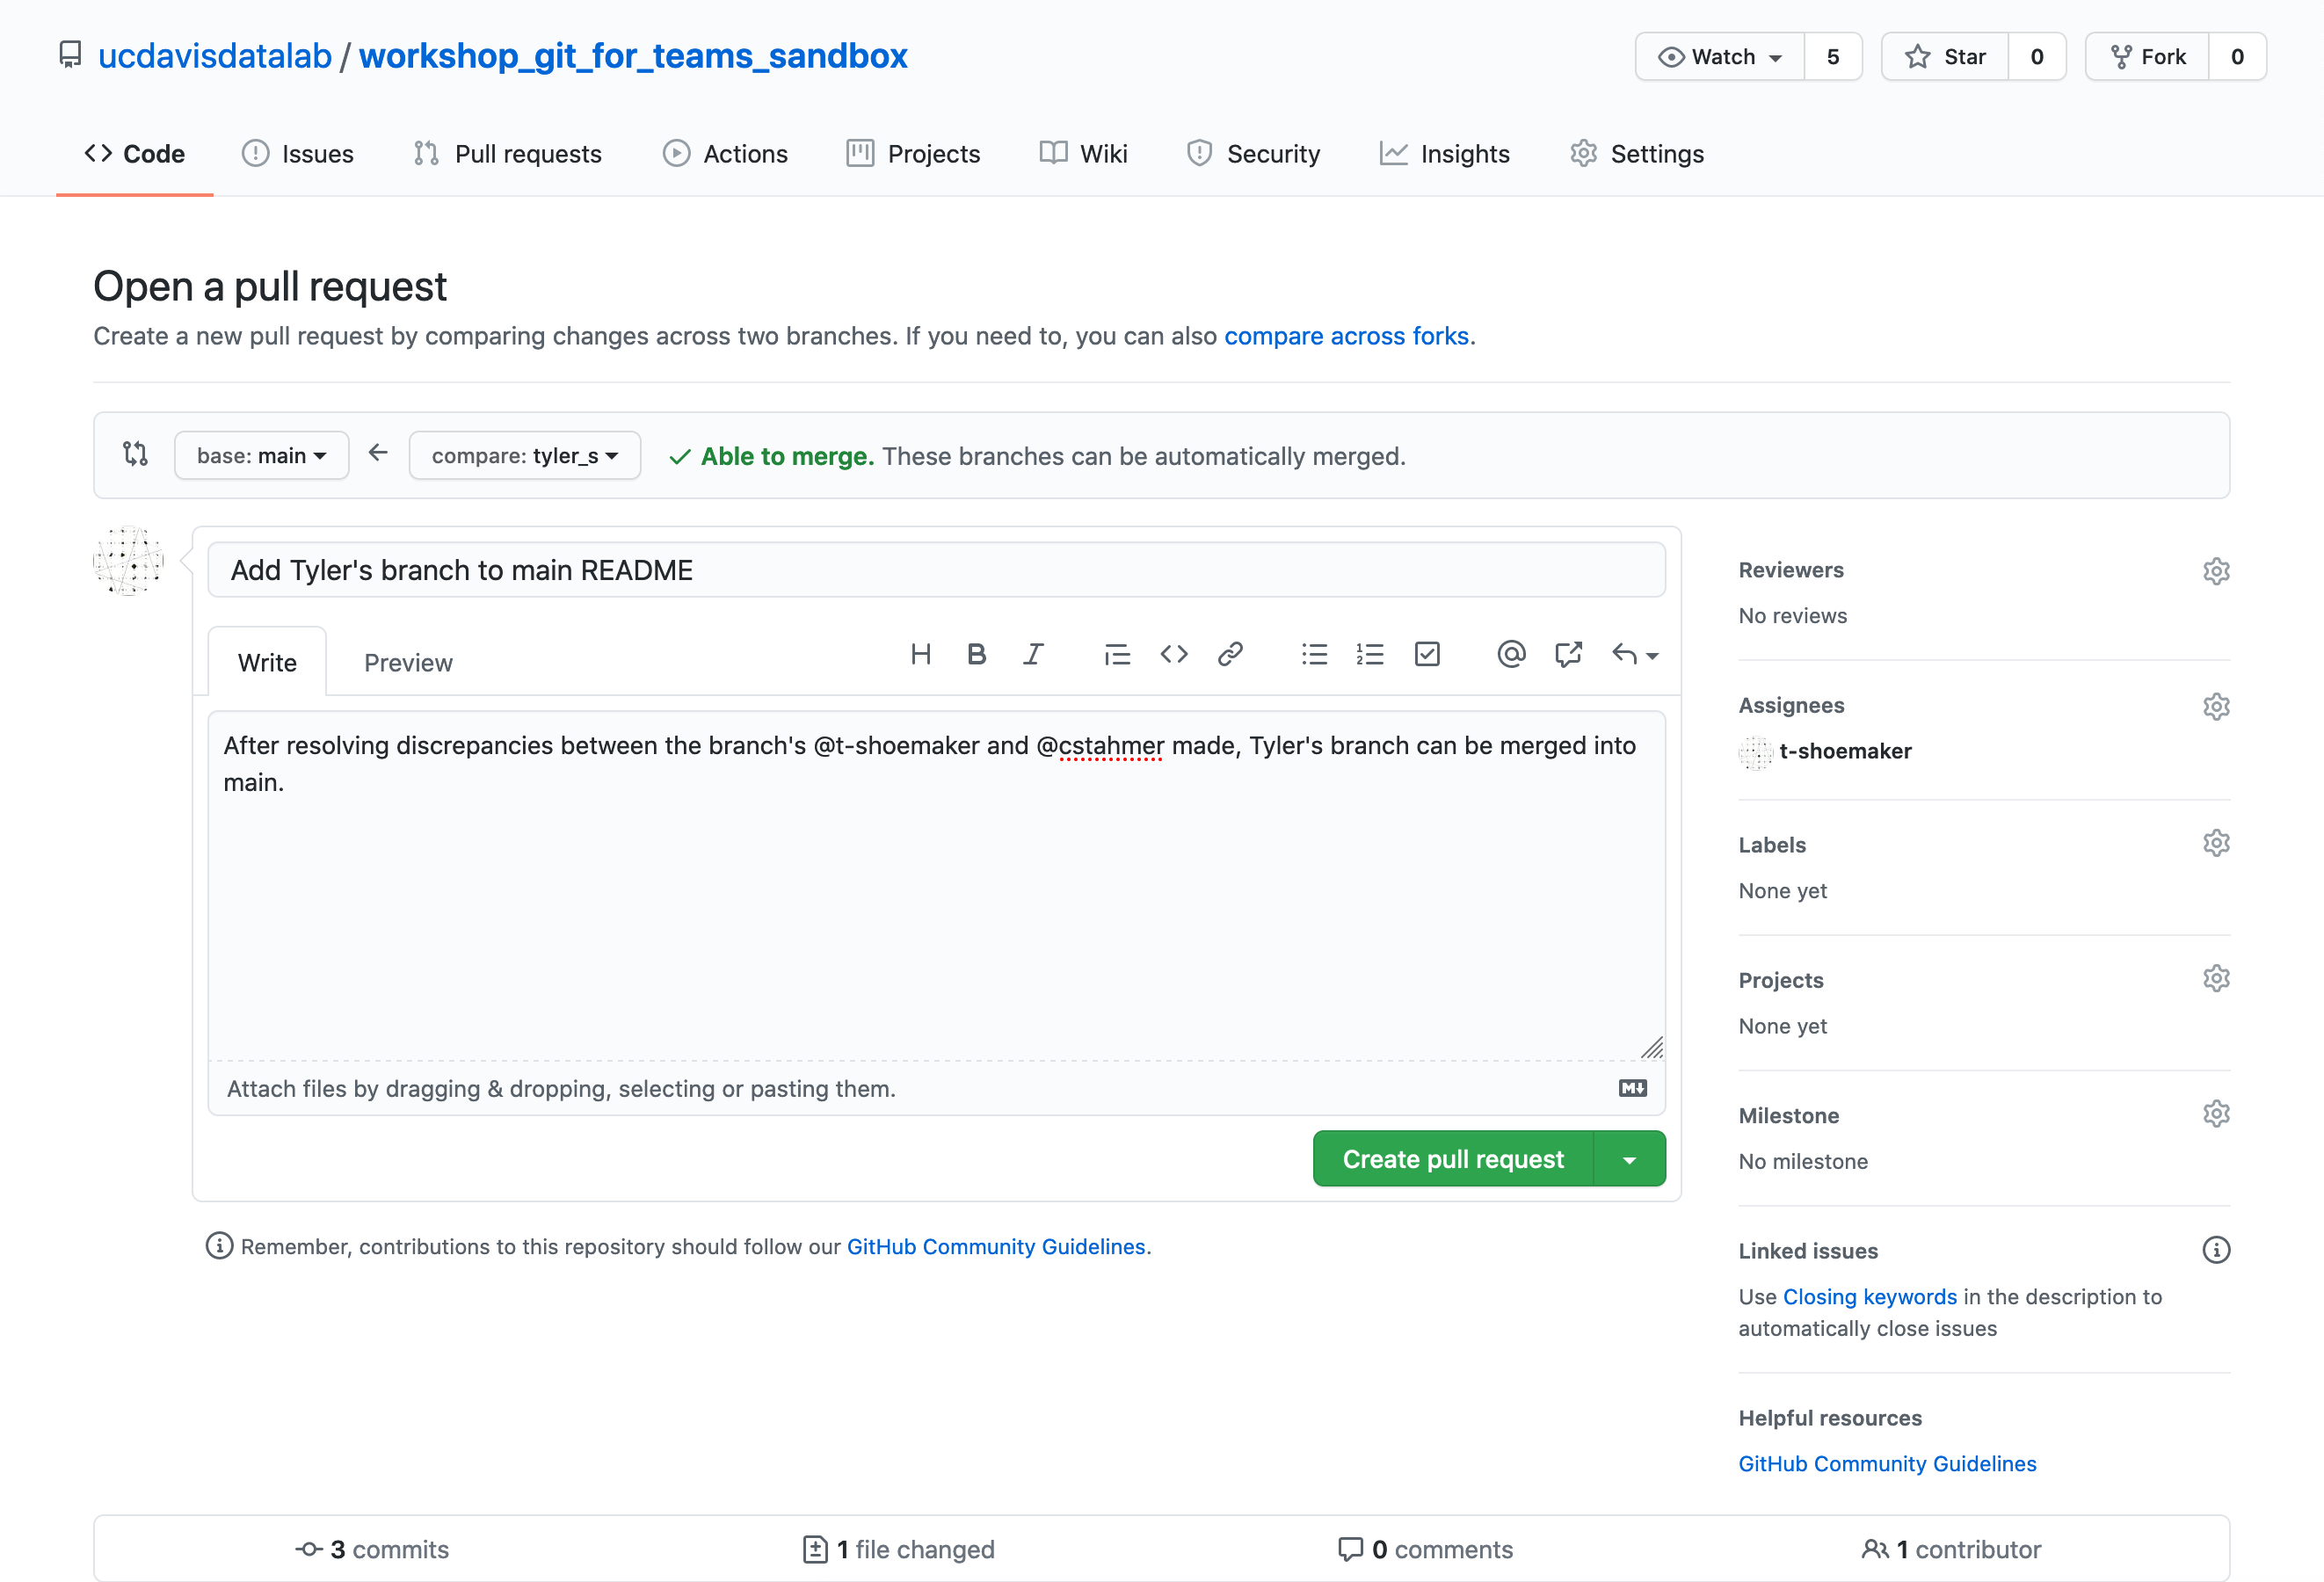
Task: Click the Attach files drop area text
Action: pyautogui.click(x=561, y=1088)
